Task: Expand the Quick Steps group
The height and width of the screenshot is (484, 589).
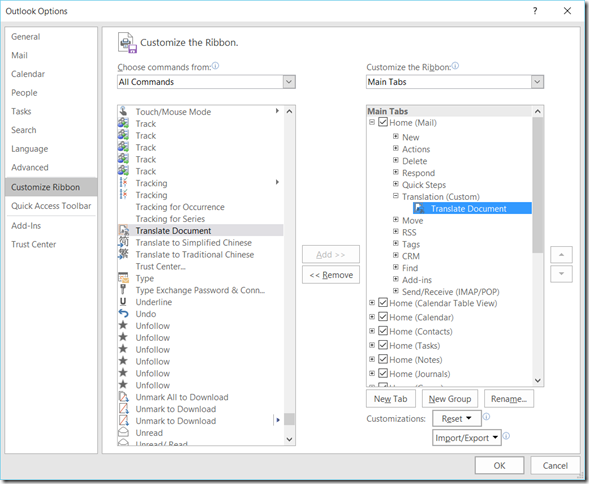Action: [x=396, y=184]
